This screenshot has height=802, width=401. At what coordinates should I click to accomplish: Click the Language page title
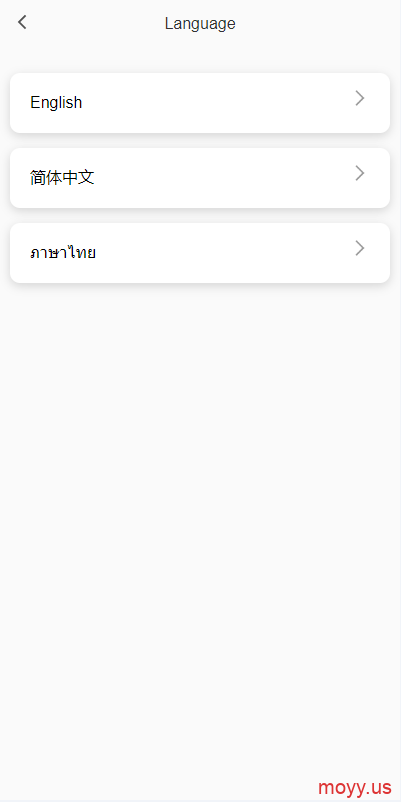[x=200, y=24]
